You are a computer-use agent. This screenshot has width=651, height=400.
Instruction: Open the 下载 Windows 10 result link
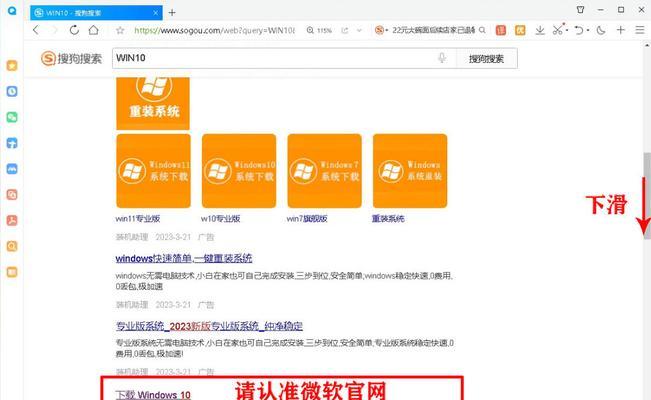tap(153, 395)
